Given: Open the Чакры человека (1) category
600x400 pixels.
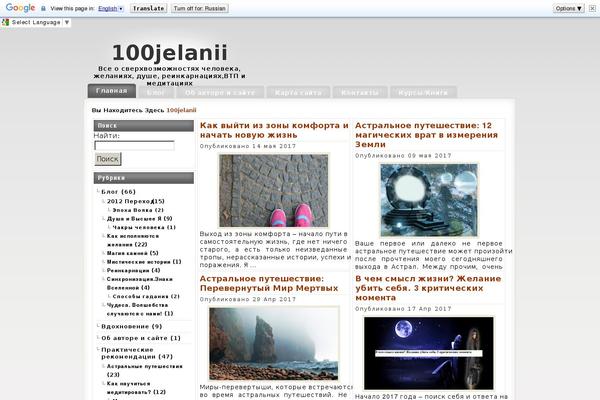Looking at the screenshot, I should 144,227.
